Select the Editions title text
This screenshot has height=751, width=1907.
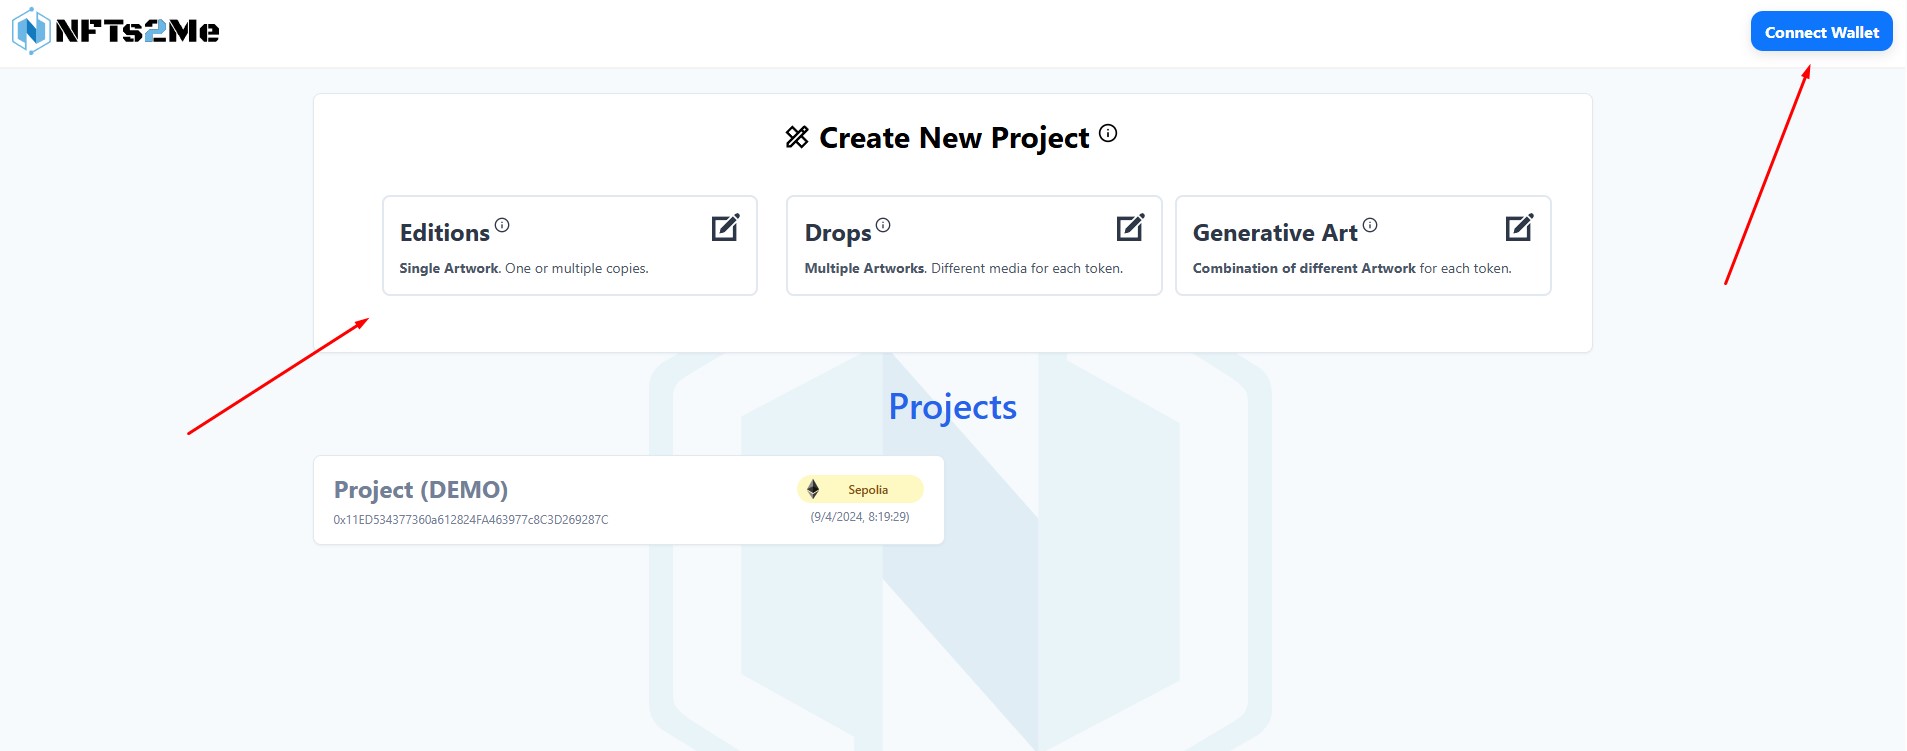pos(444,233)
